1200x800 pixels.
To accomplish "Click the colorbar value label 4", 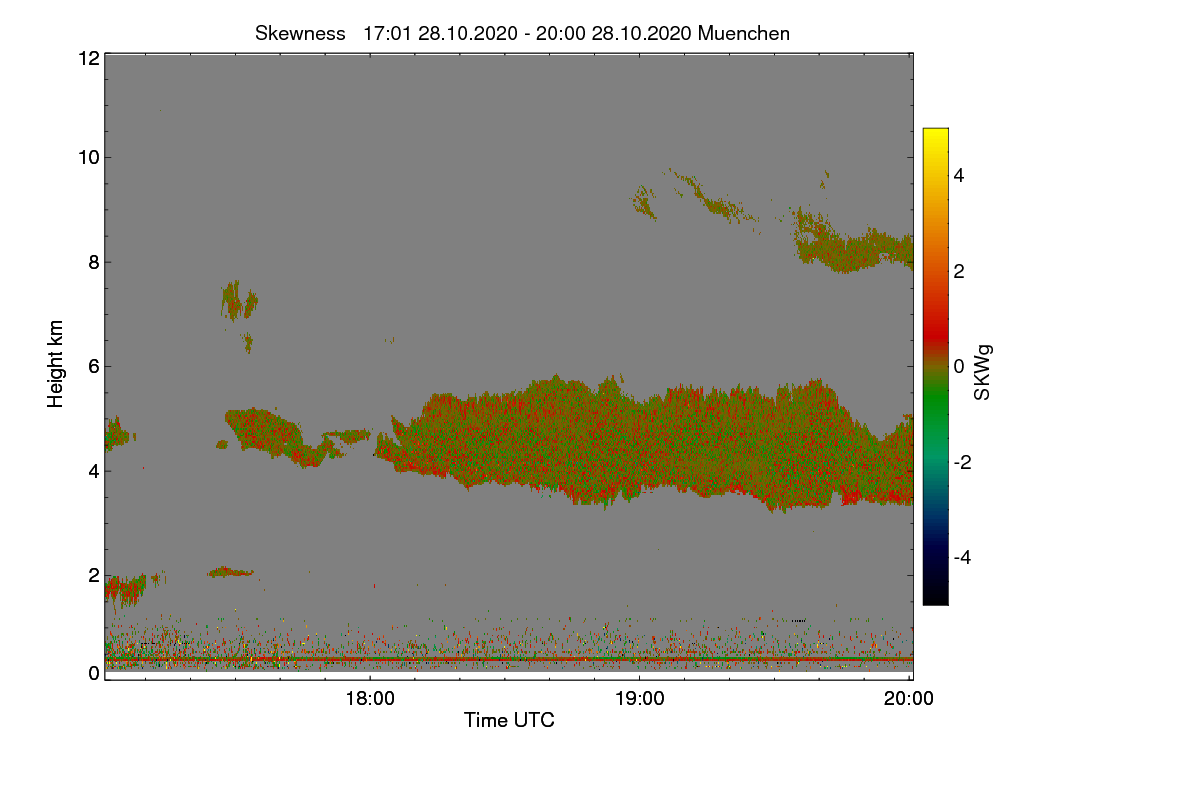I will pyautogui.click(x=961, y=175).
